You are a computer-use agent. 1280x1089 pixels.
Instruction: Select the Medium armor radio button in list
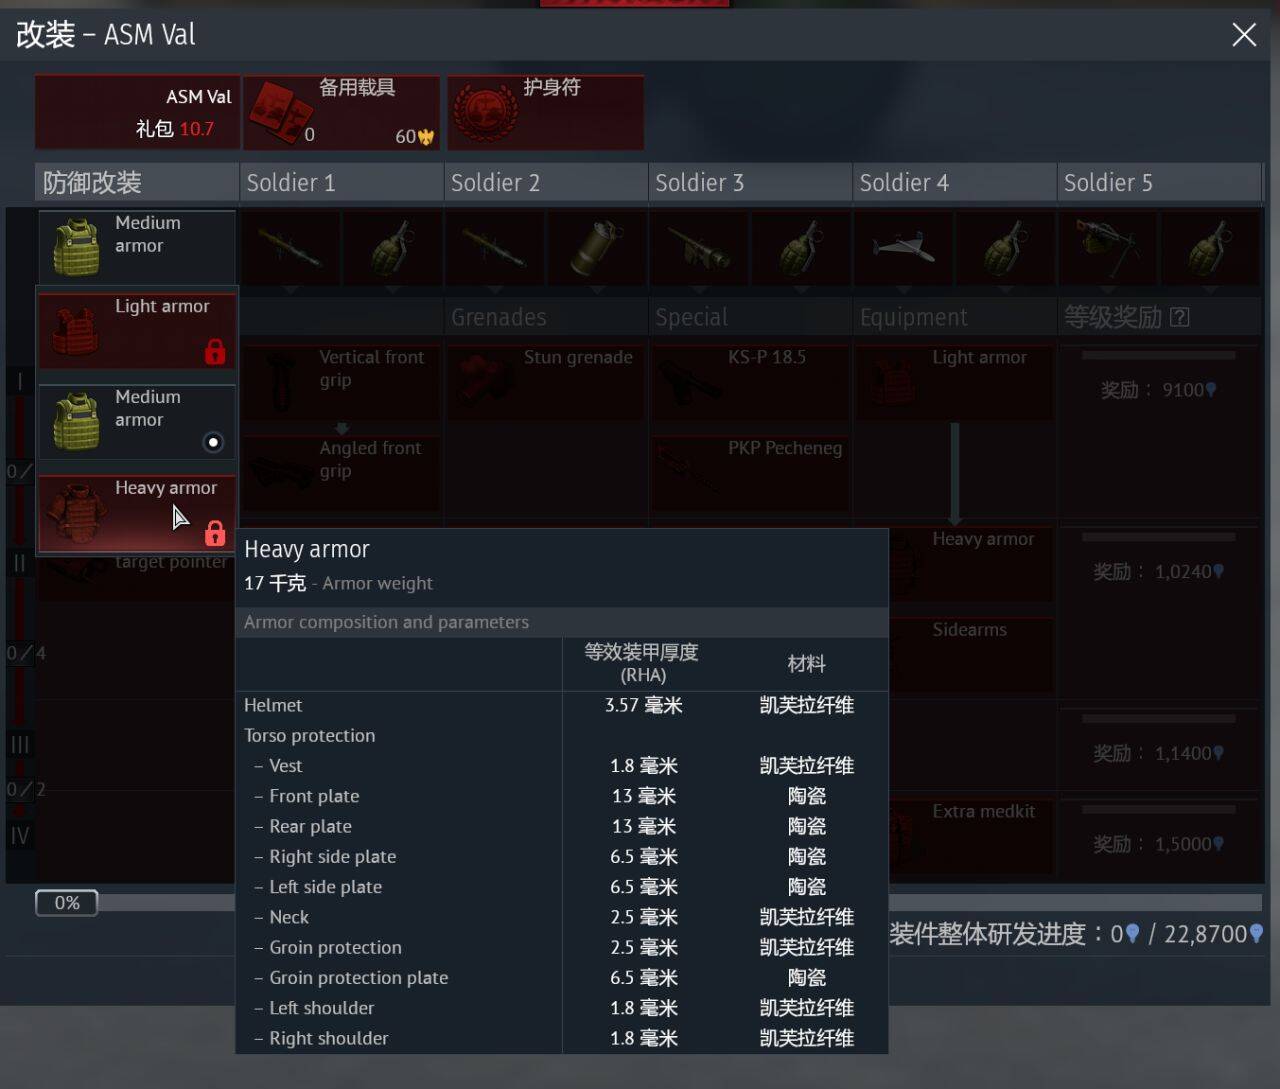pyautogui.click(x=213, y=442)
